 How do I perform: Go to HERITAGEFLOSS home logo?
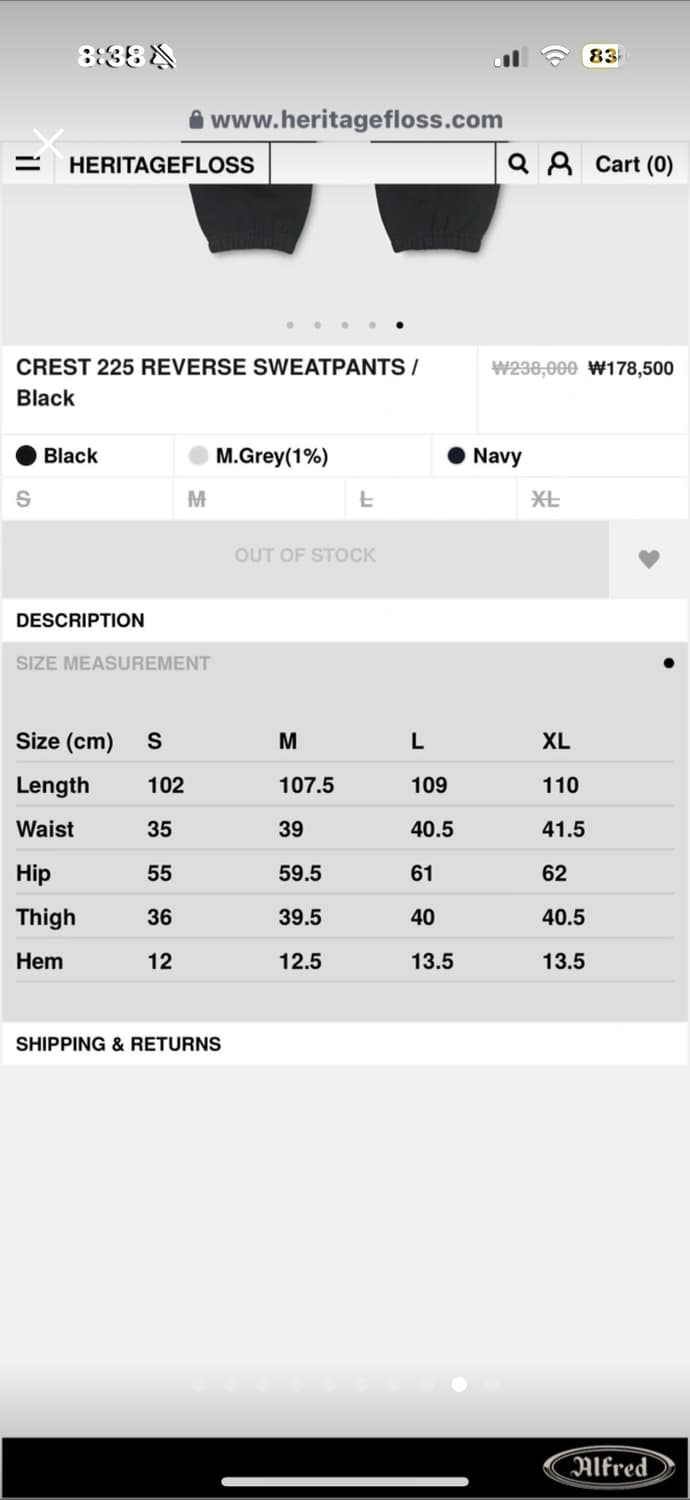pos(161,165)
